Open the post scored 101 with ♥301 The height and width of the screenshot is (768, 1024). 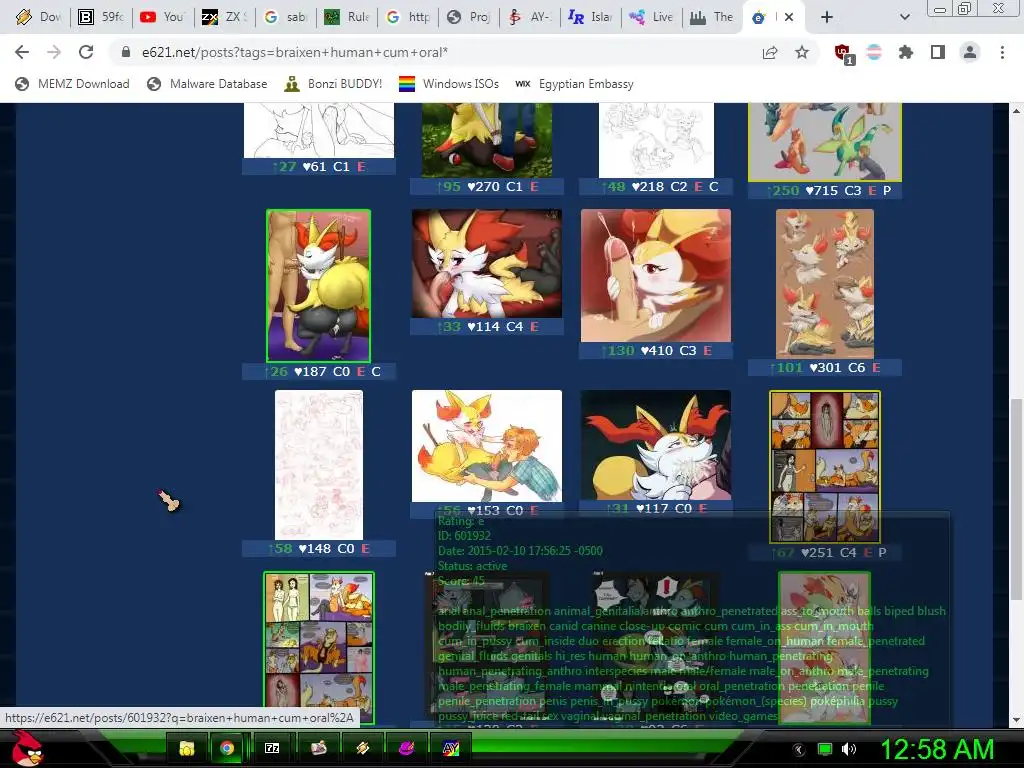pyautogui.click(x=825, y=283)
